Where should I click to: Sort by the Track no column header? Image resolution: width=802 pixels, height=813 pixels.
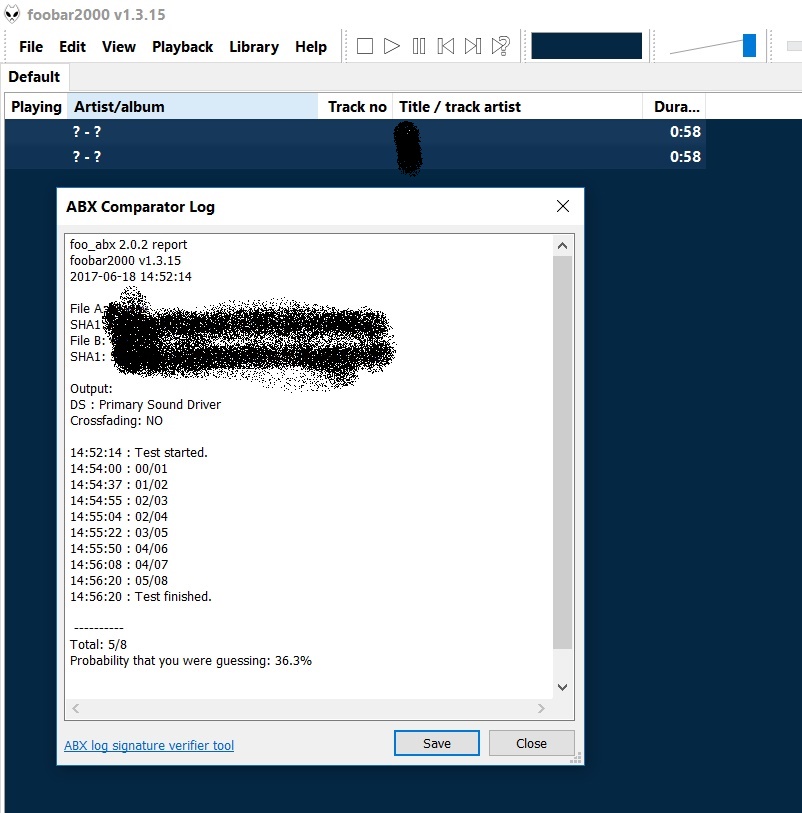(356, 107)
